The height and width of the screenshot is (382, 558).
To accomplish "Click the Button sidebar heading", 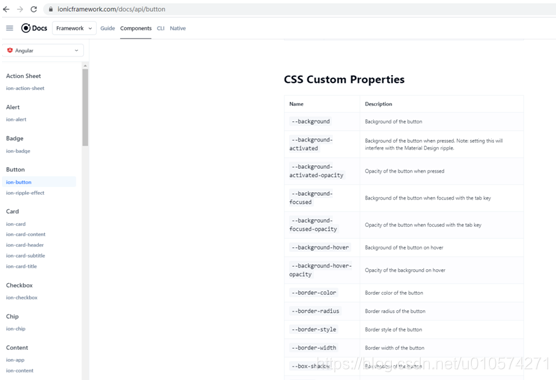I will [x=15, y=169].
